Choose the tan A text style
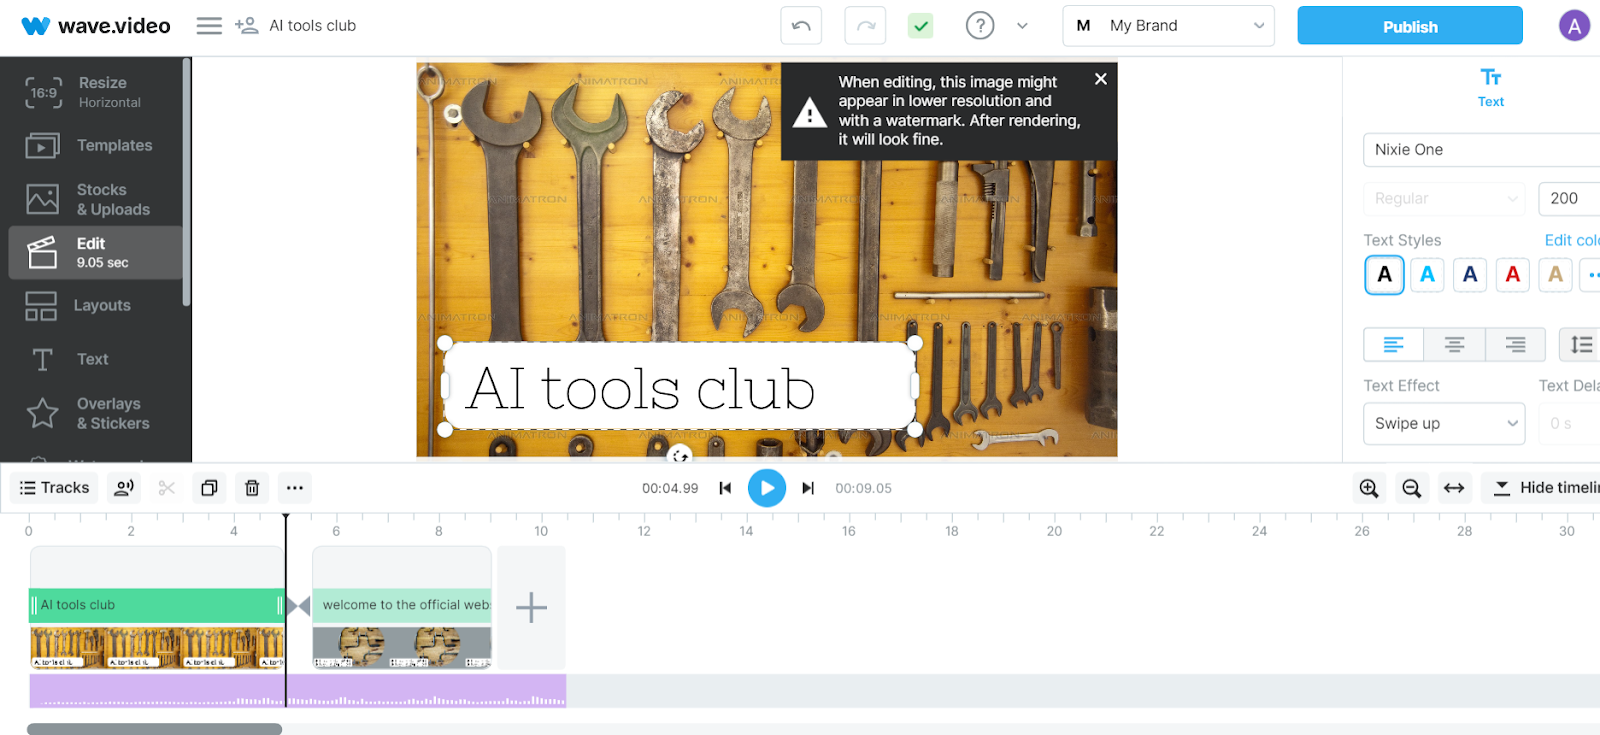This screenshot has height=735, width=1600. tap(1555, 275)
